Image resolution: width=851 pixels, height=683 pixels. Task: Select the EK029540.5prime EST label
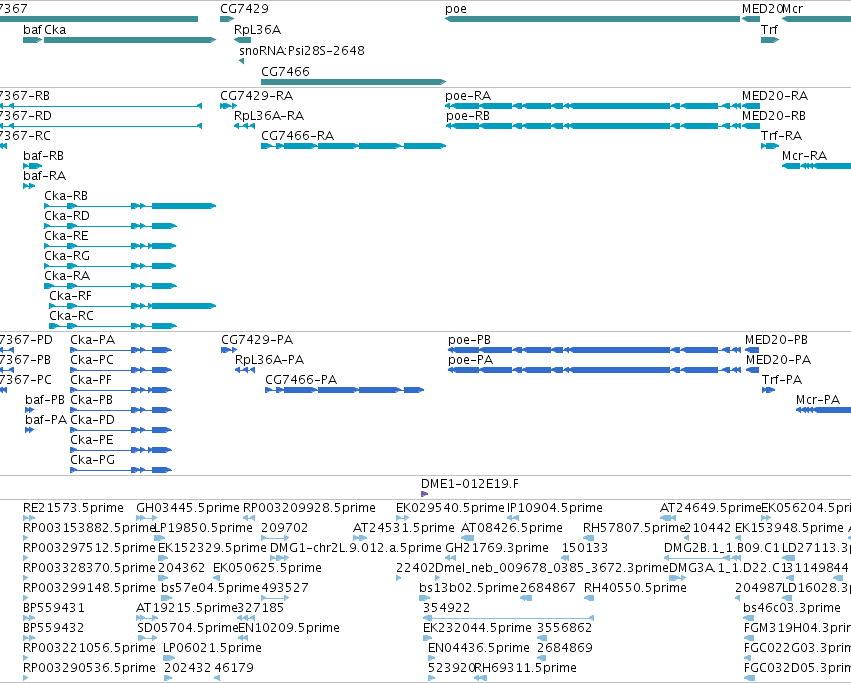click(450, 508)
